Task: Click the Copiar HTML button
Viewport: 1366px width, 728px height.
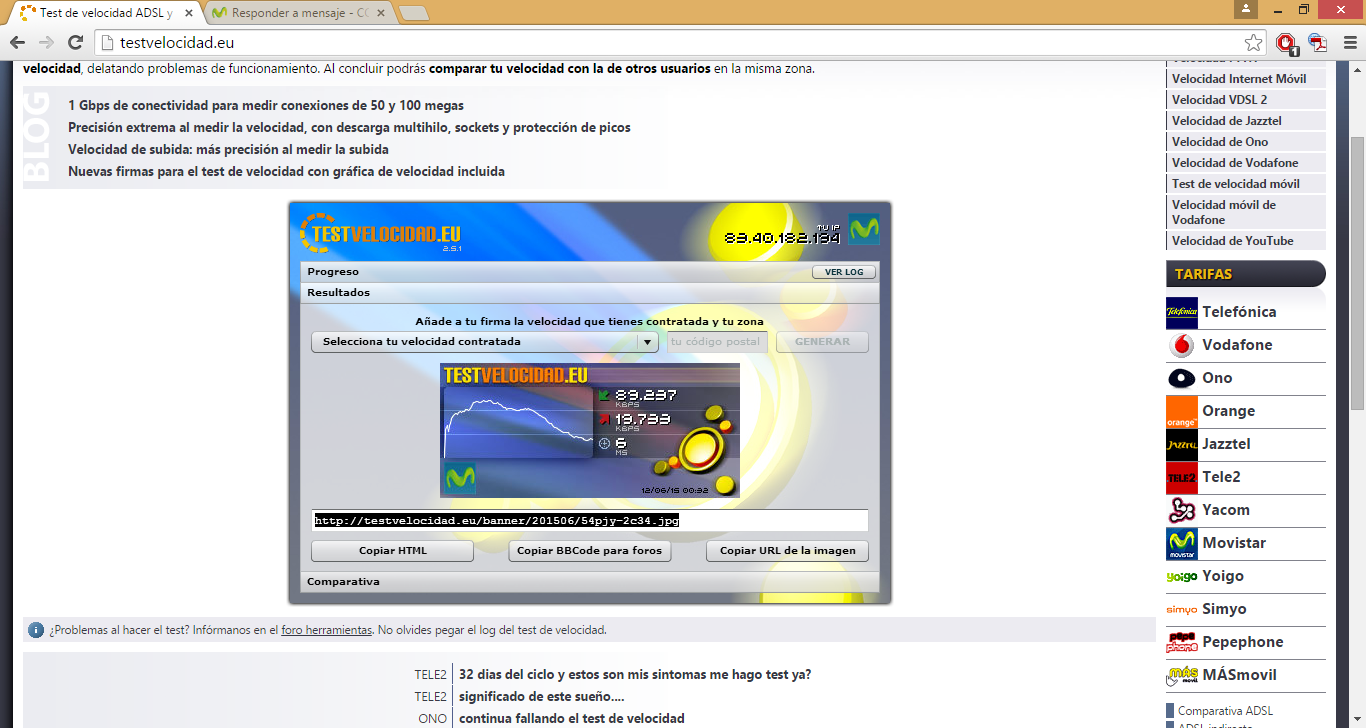Action: coord(392,551)
